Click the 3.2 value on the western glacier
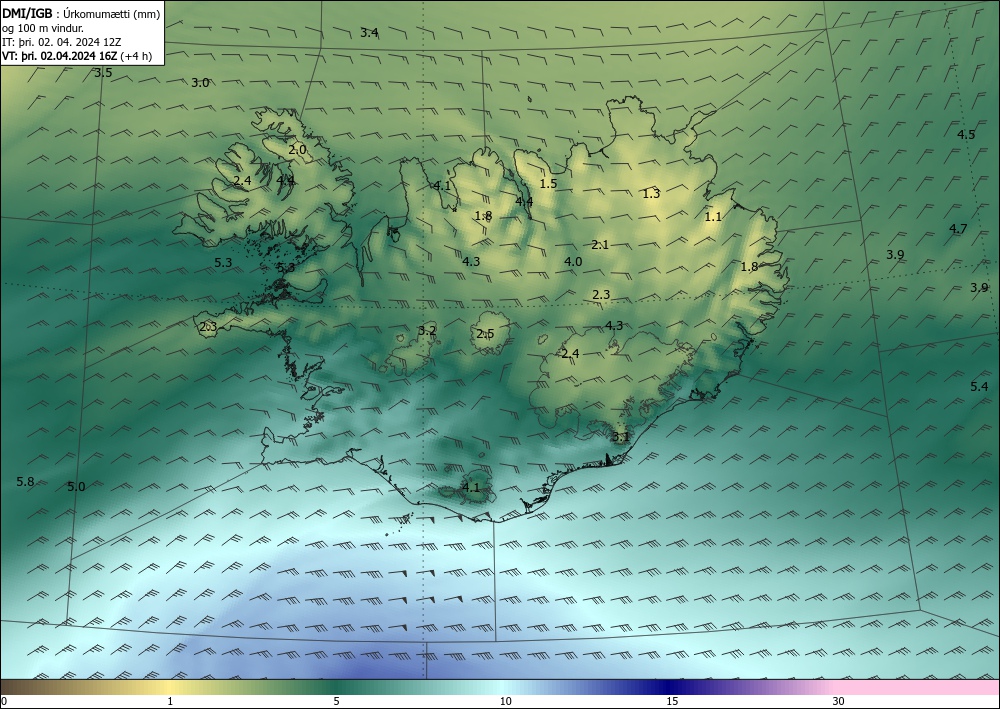 427,331
